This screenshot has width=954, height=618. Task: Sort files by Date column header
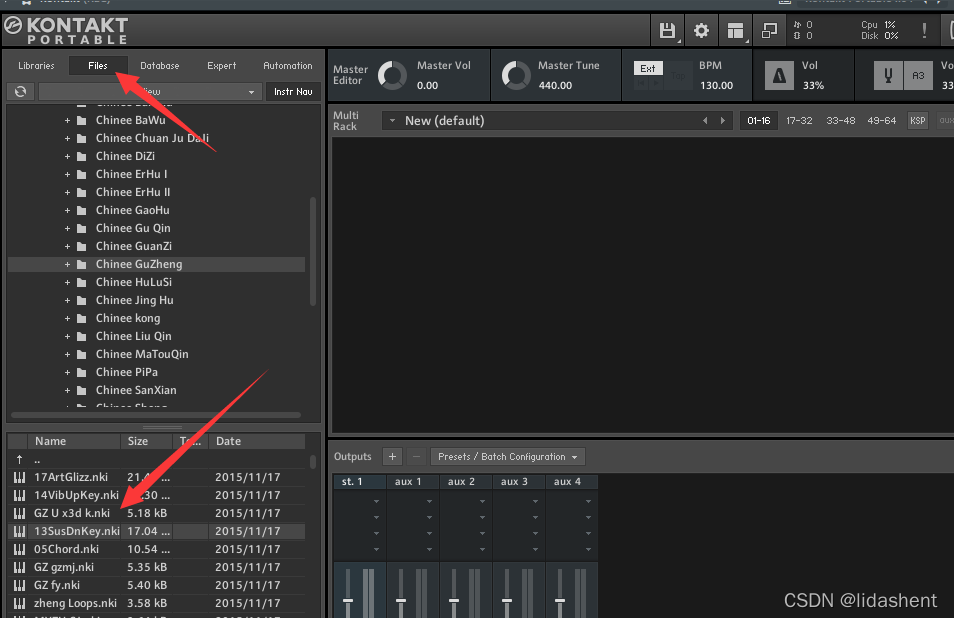pos(257,441)
